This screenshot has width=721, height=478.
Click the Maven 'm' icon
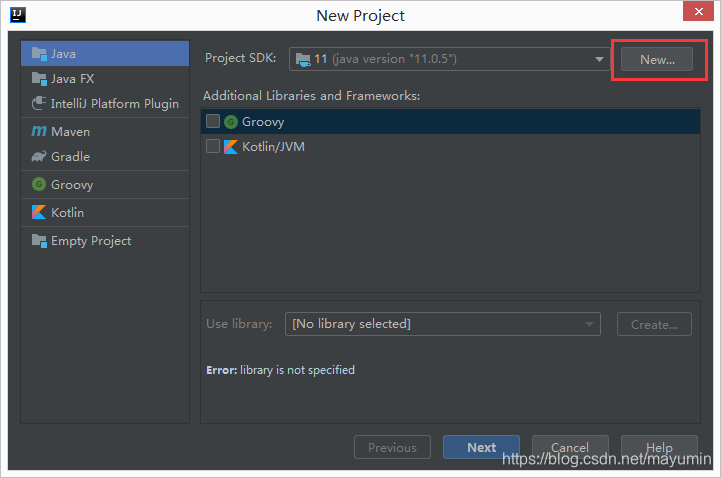[x=39, y=131]
